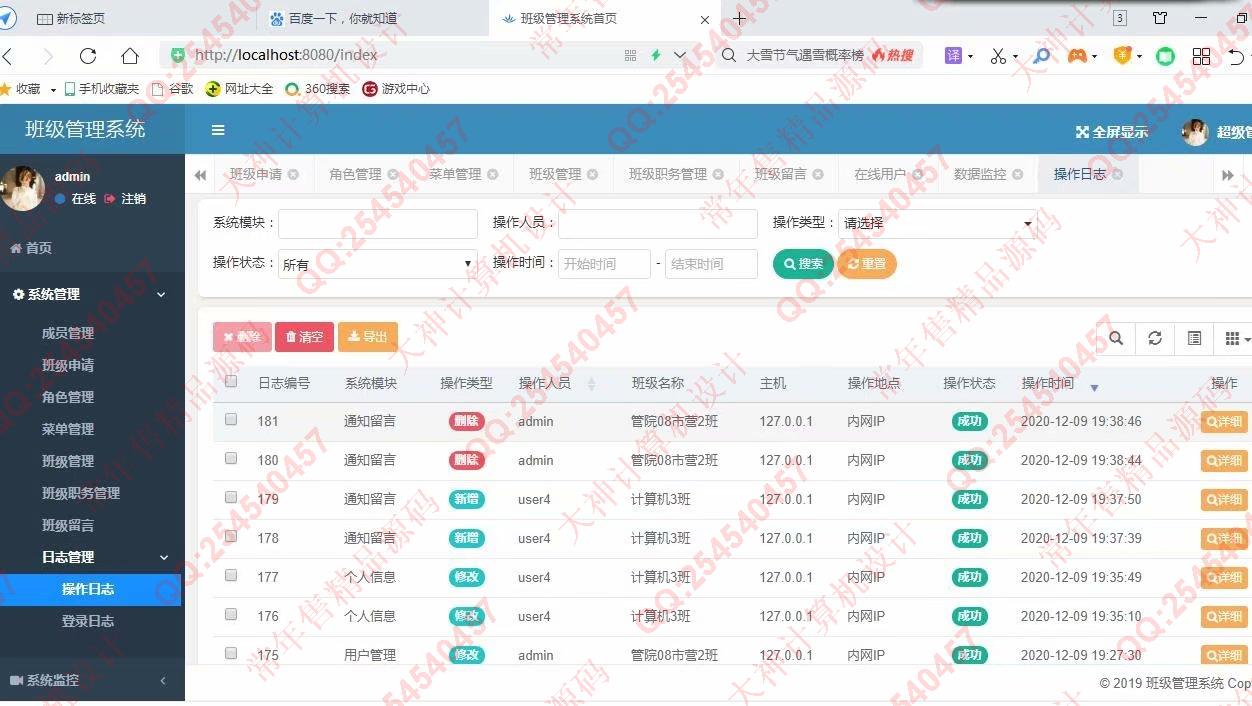This screenshot has width=1252, height=706.
Task: Click the admin avatar in sidebar
Action: click(x=22, y=188)
